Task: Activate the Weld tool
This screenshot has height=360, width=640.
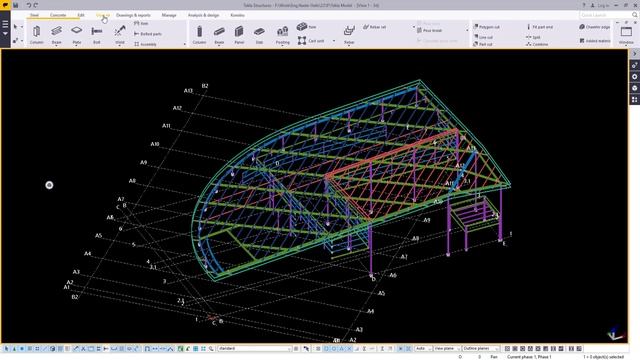Action: coord(120,33)
